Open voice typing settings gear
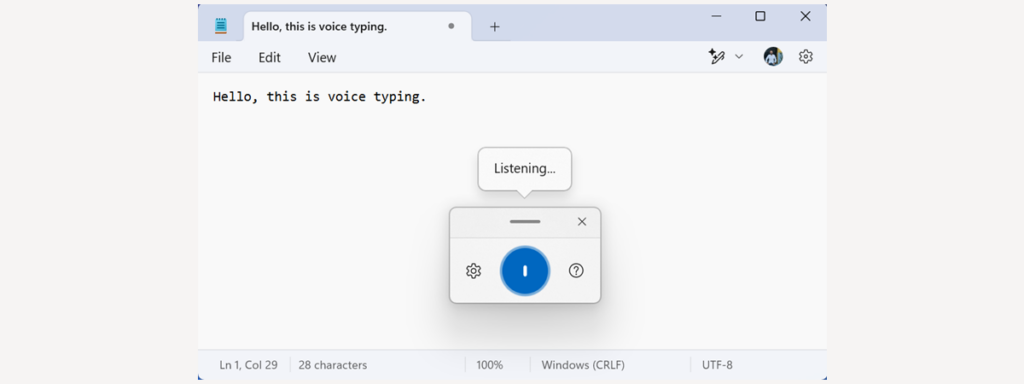Image resolution: width=1024 pixels, height=384 pixels. tap(473, 271)
